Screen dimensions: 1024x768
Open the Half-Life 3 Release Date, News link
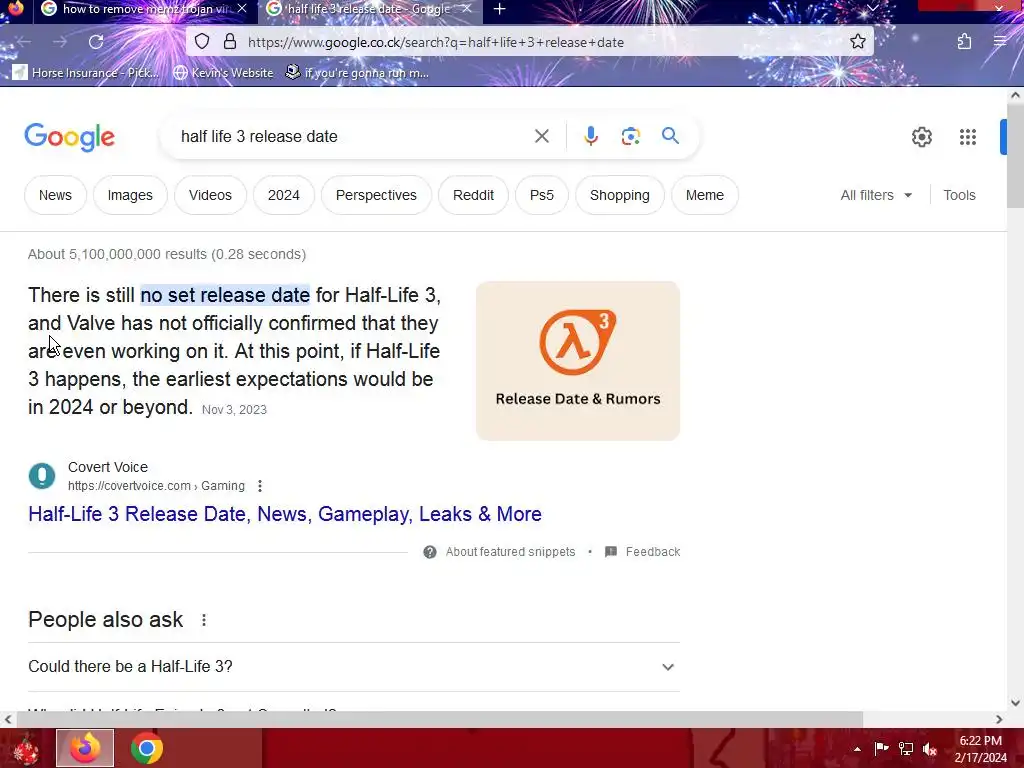pos(285,514)
